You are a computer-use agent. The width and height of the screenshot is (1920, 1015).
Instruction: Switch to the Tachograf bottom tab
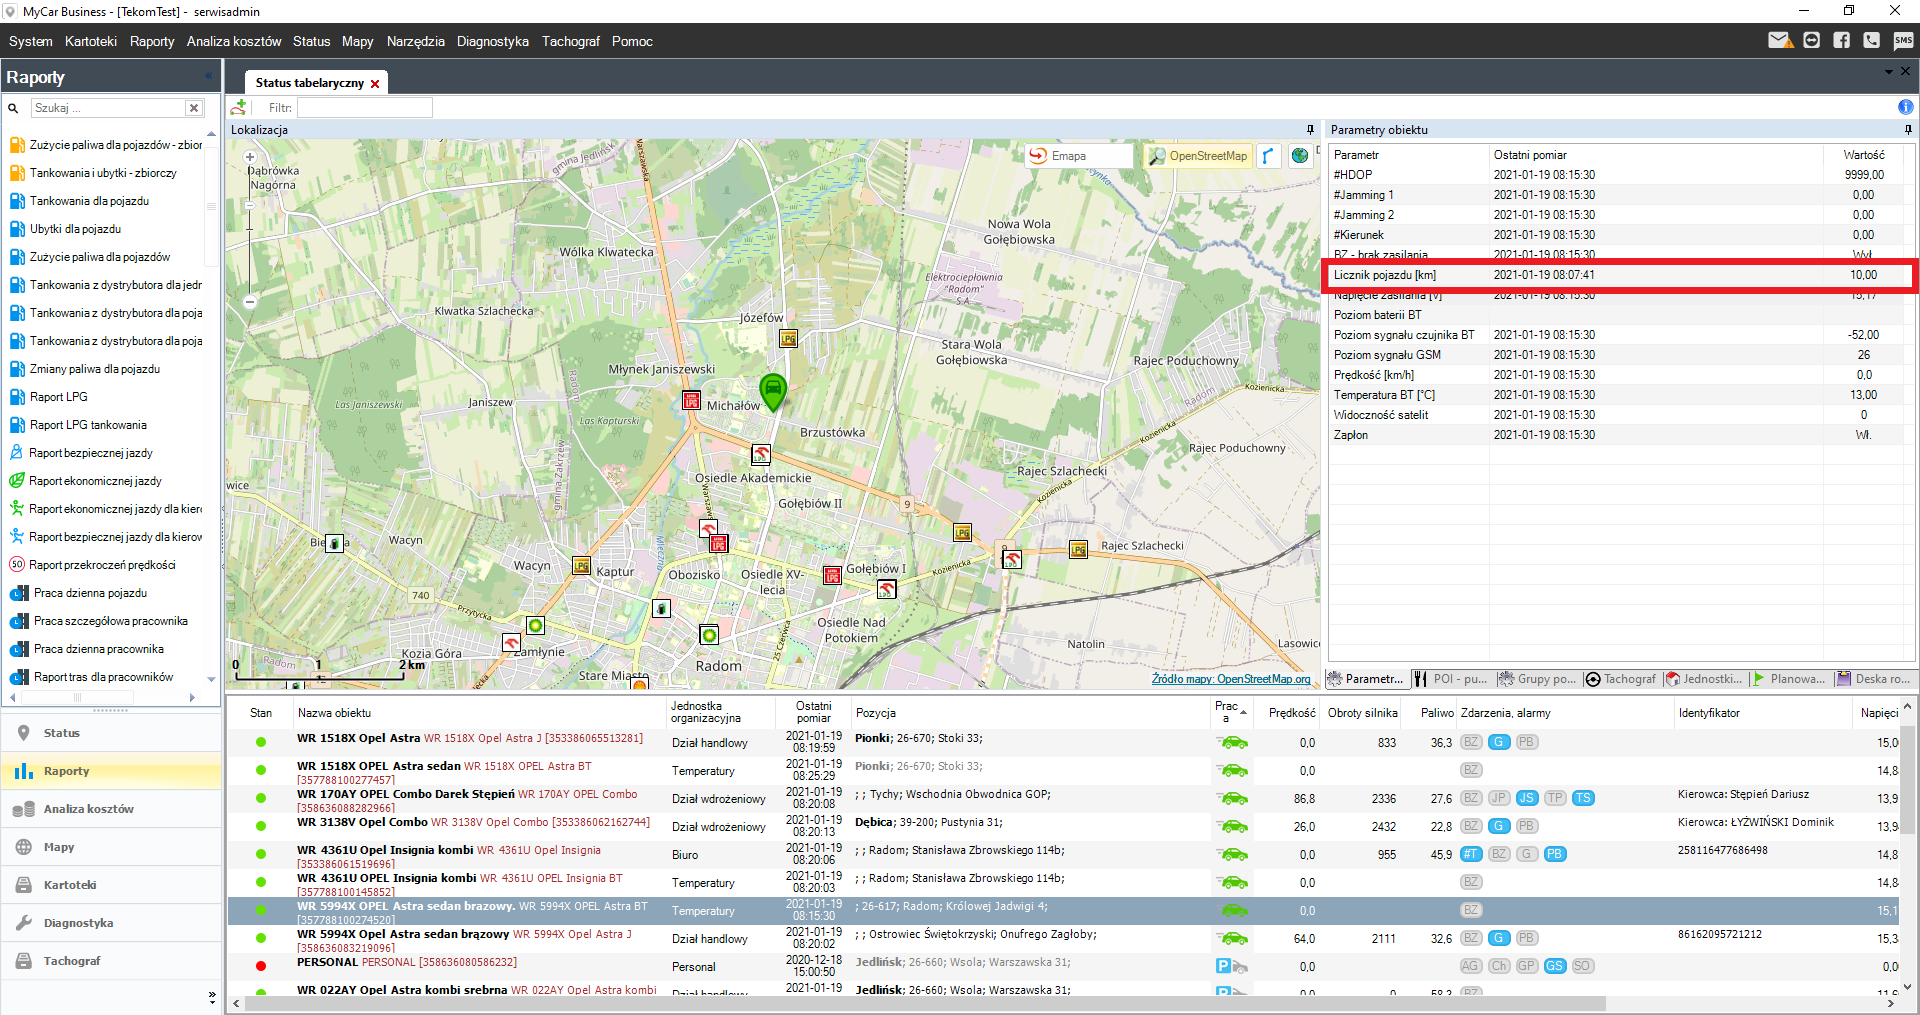(1620, 679)
